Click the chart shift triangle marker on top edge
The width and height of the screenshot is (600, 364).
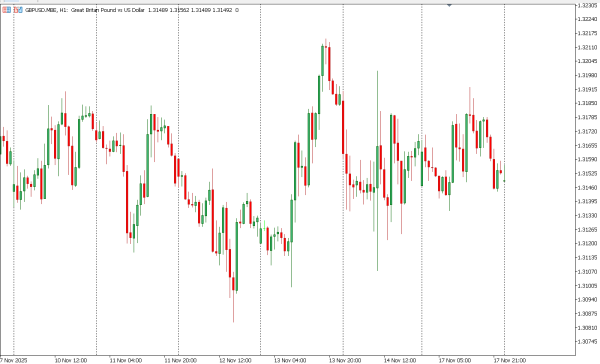click(449, 5)
